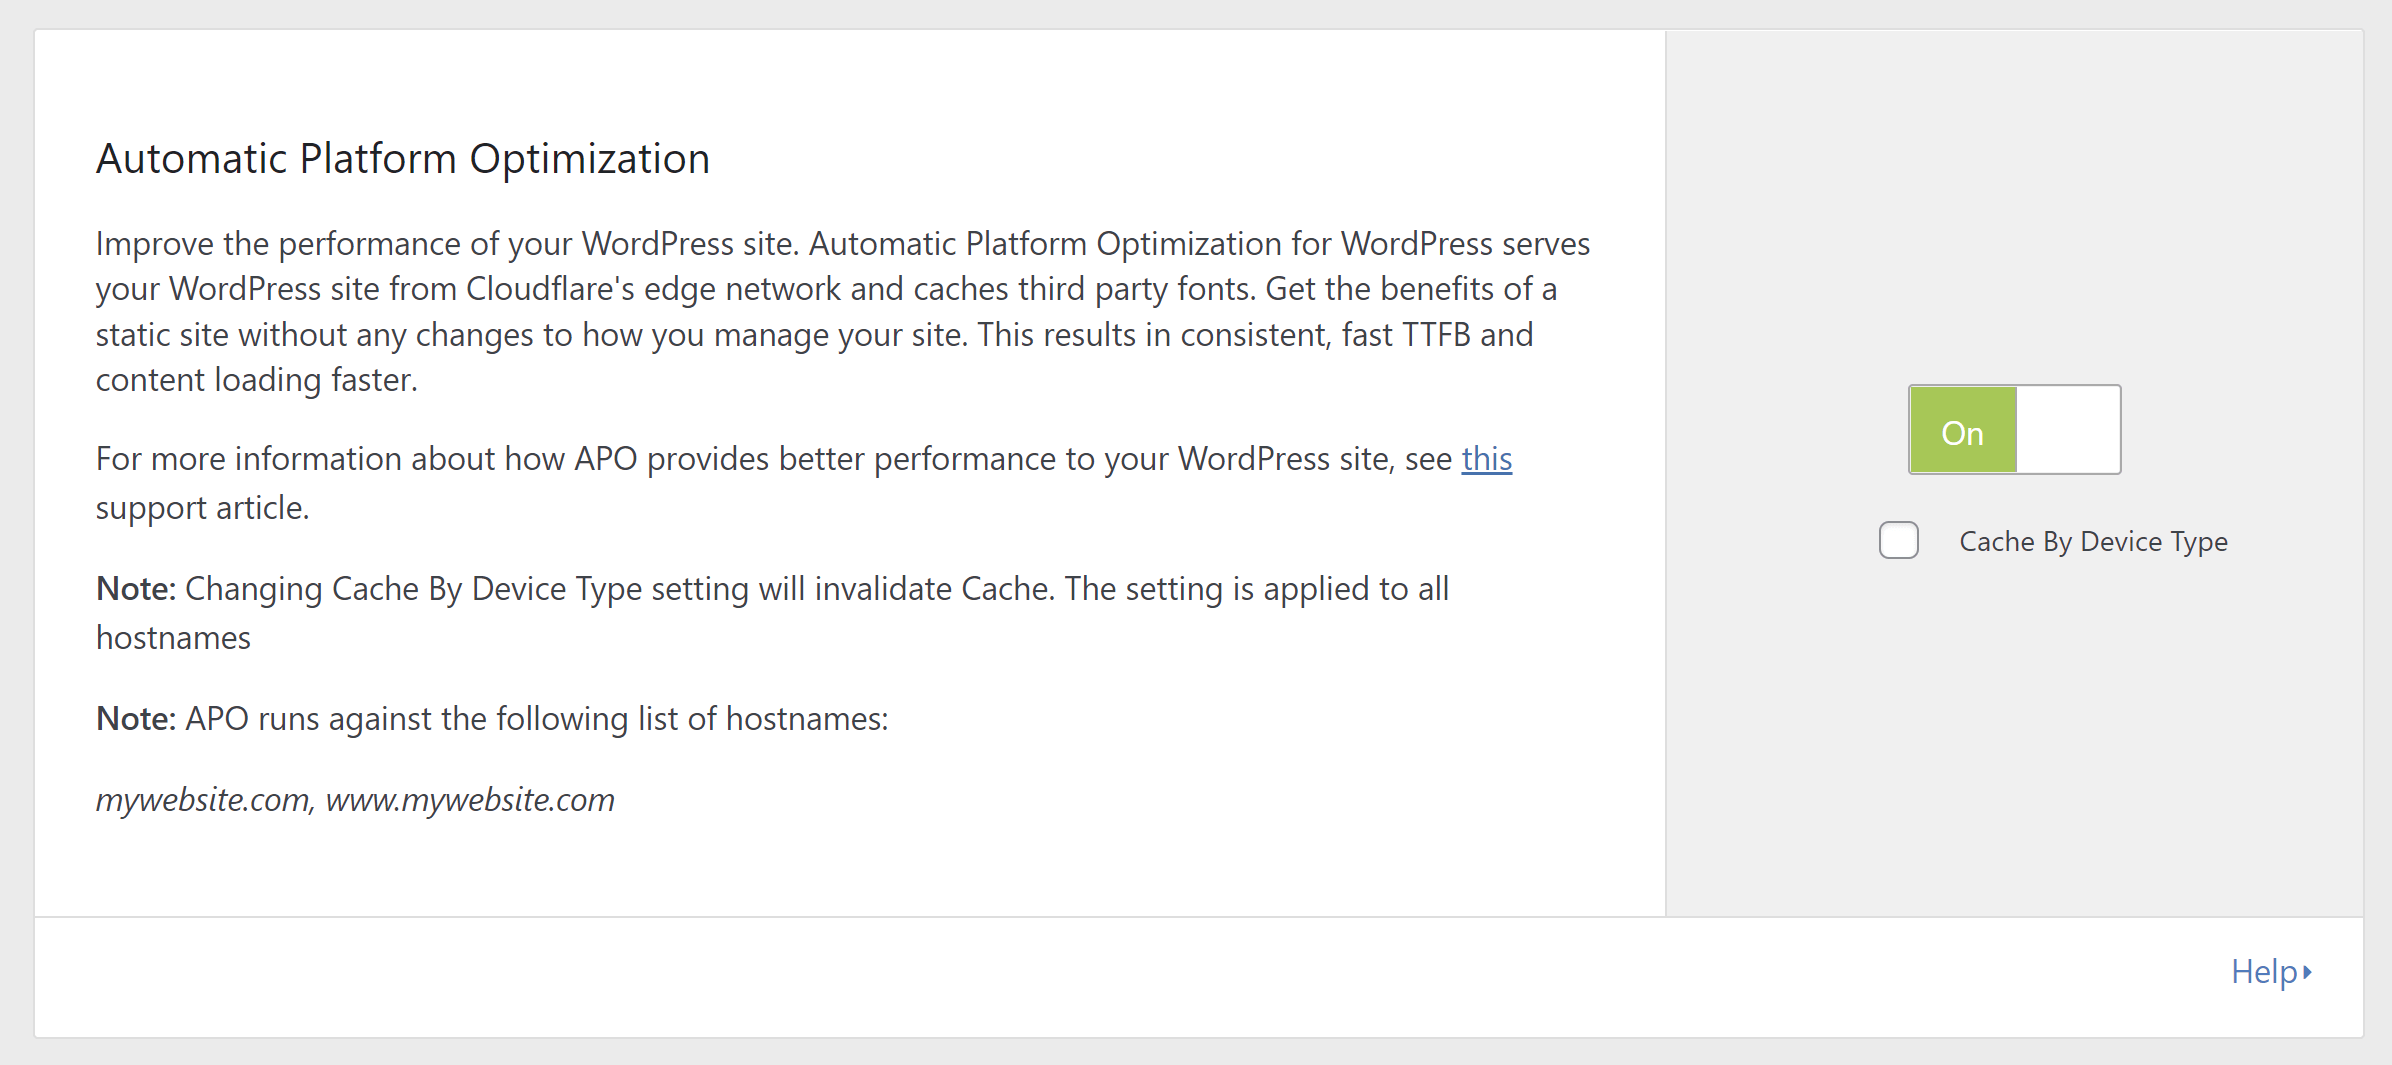Click the green "On" side of the switch
The image size is (2392, 1065).
tap(1962, 430)
